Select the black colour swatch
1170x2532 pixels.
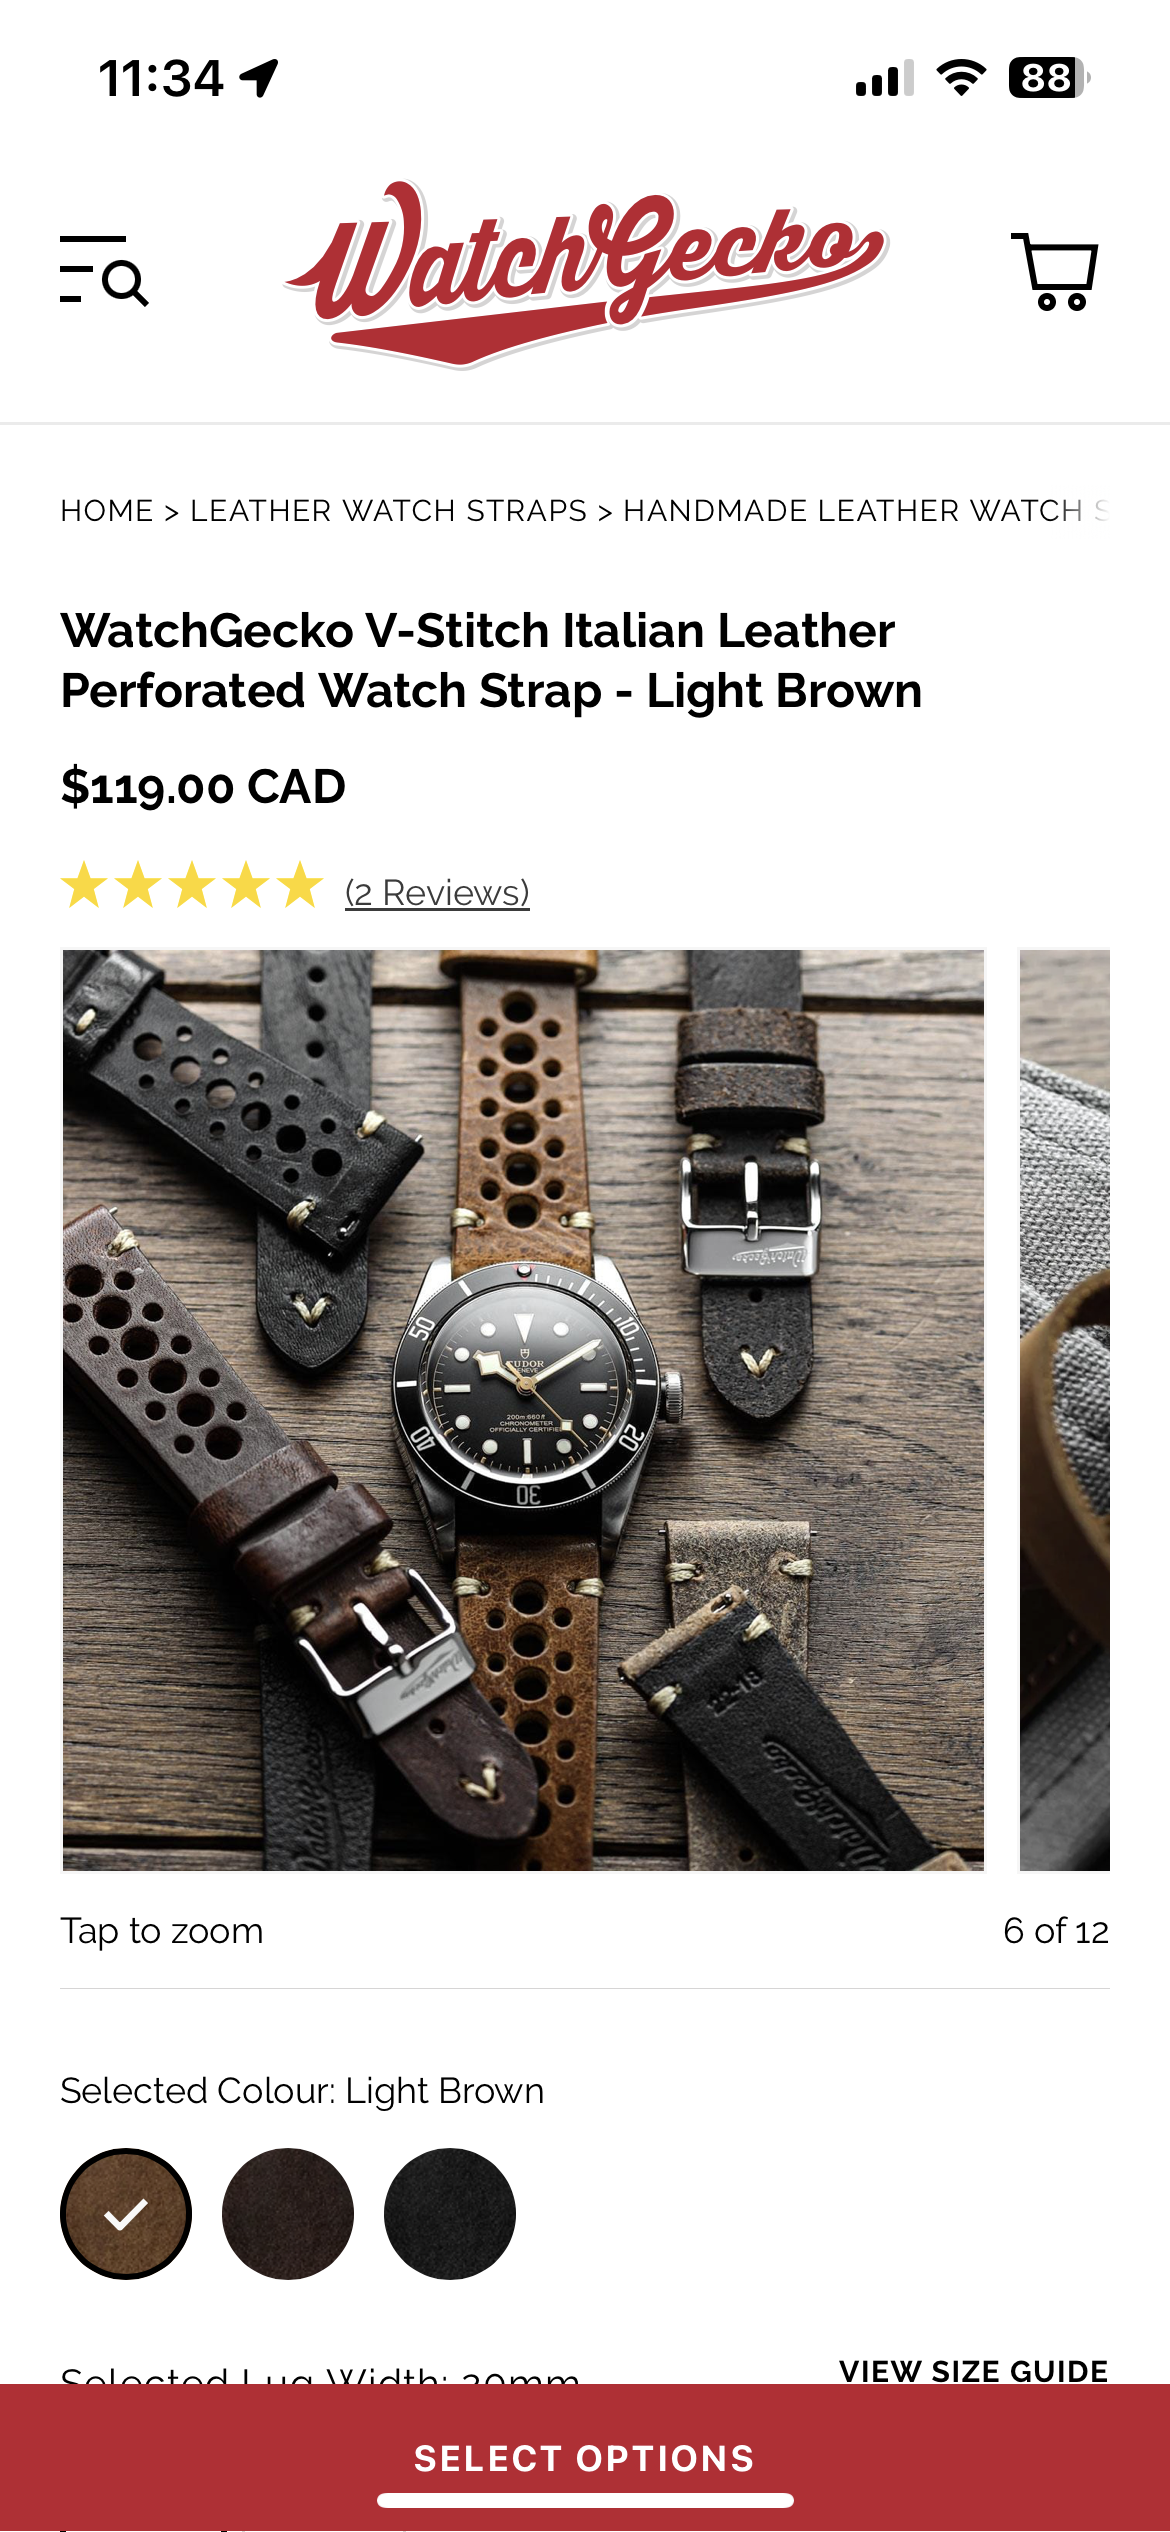[450, 2214]
